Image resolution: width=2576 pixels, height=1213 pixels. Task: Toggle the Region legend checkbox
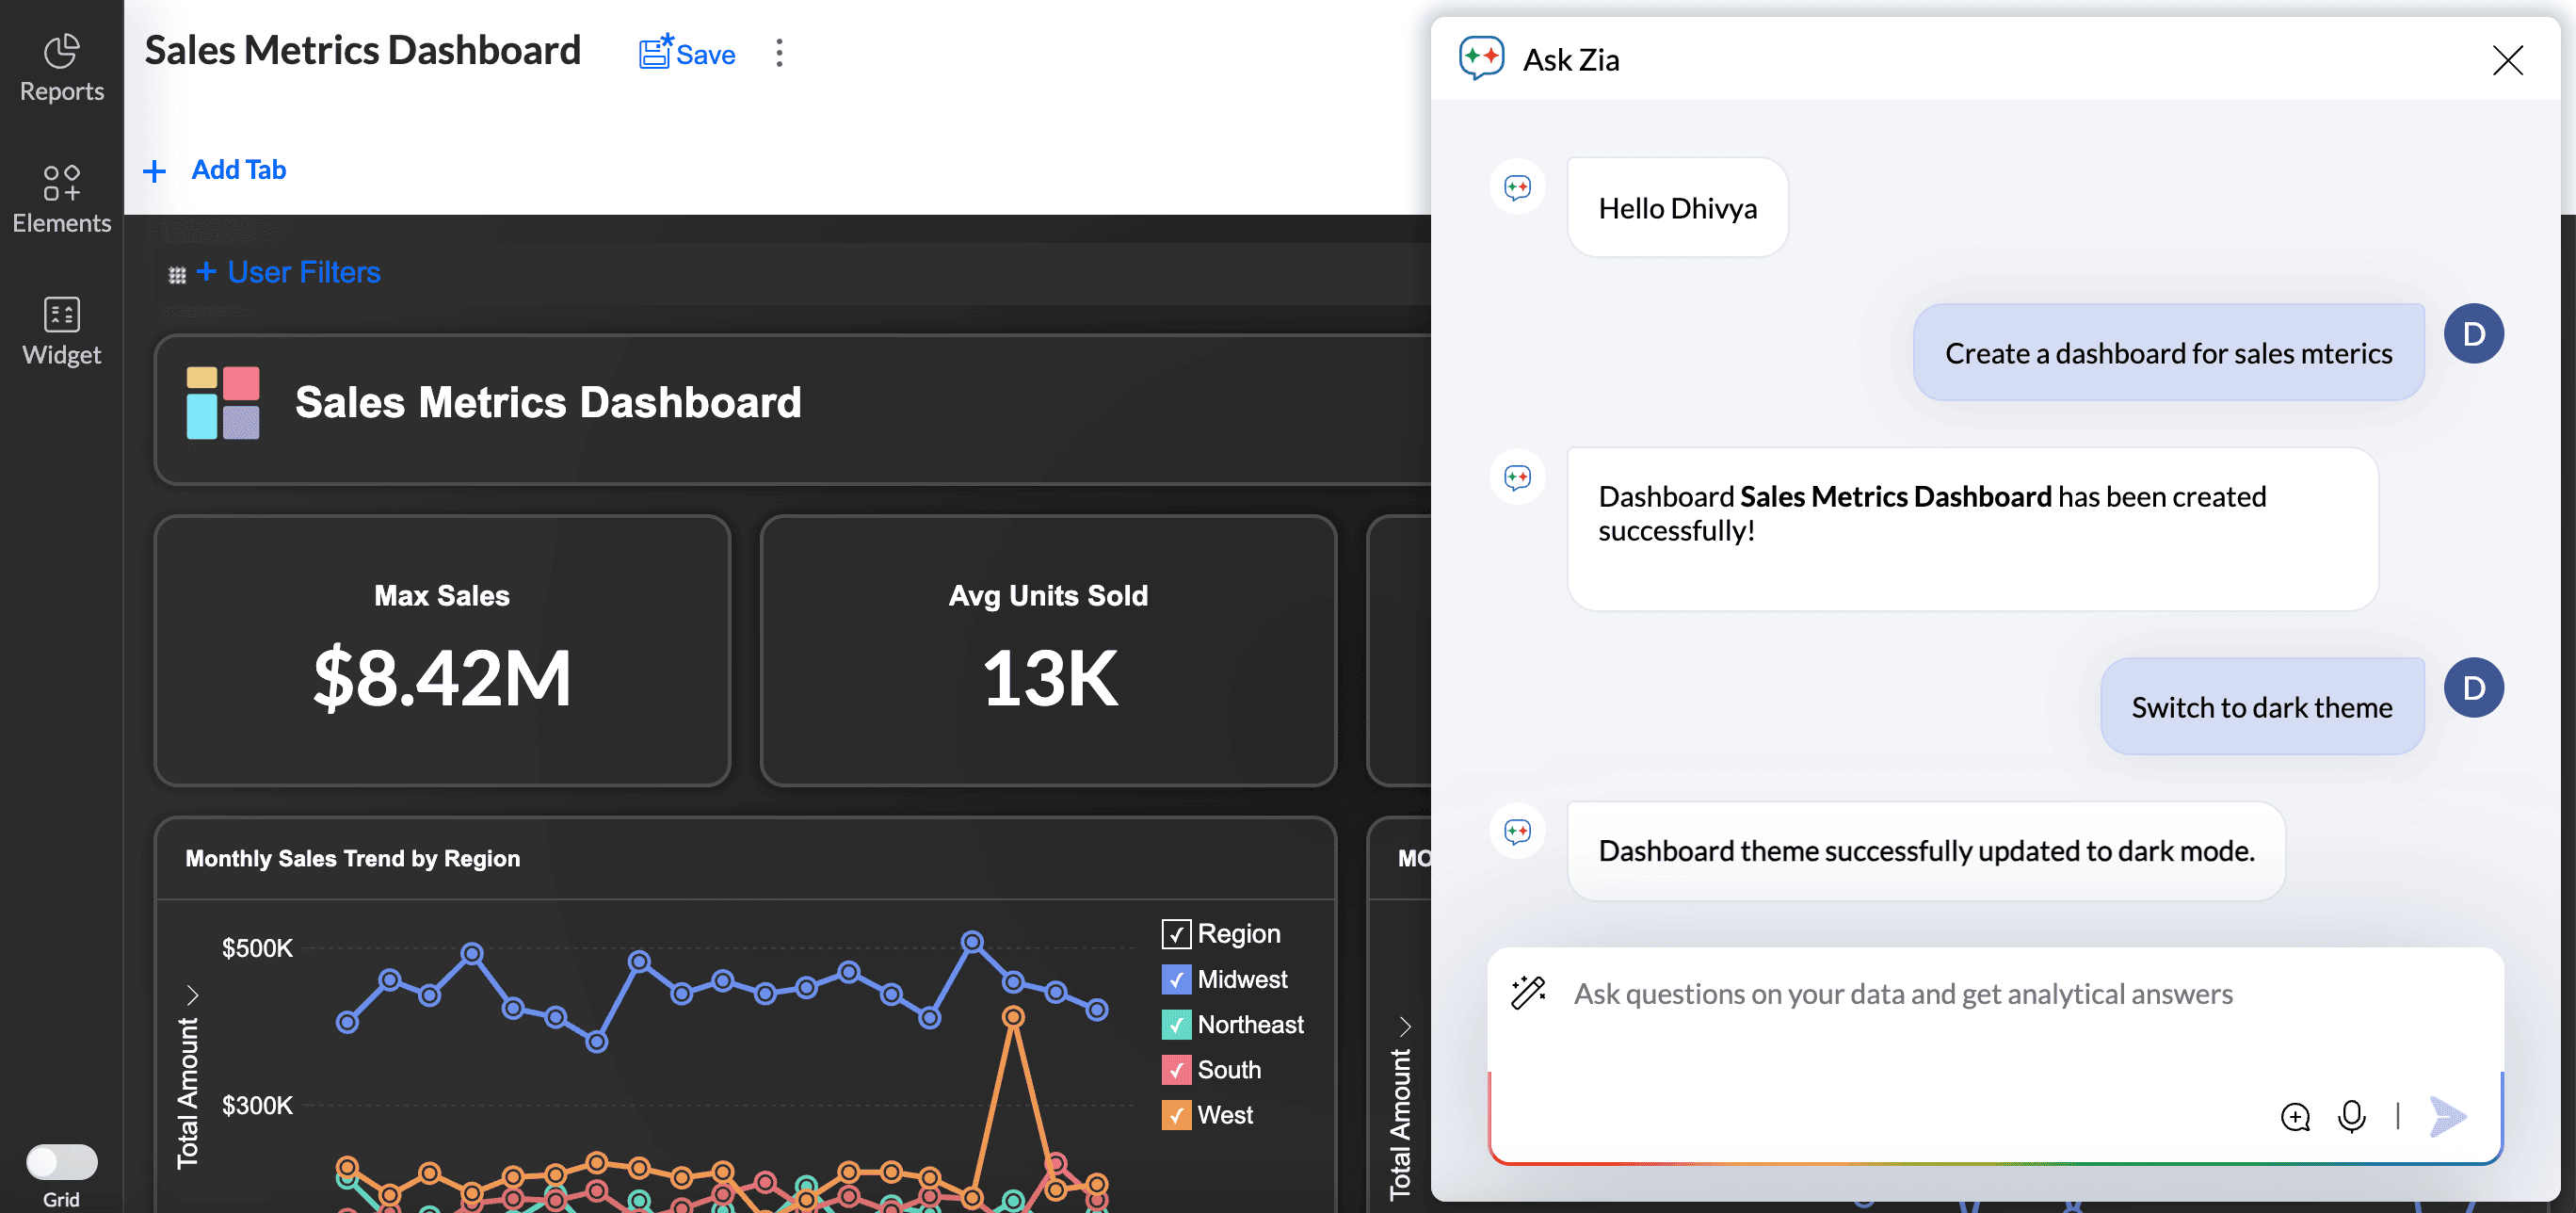(x=1176, y=933)
